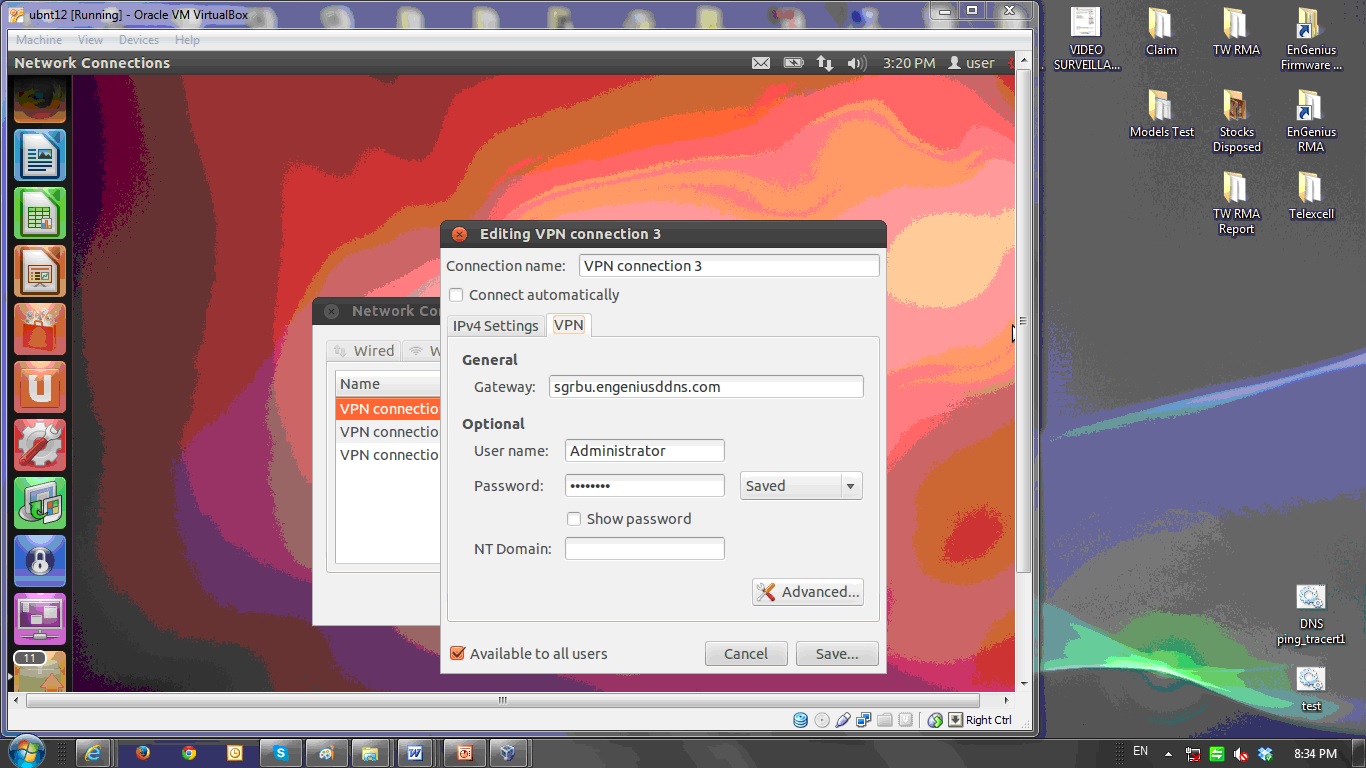Open the Windows EN language bar

pyautogui.click(x=1140, y=752)
